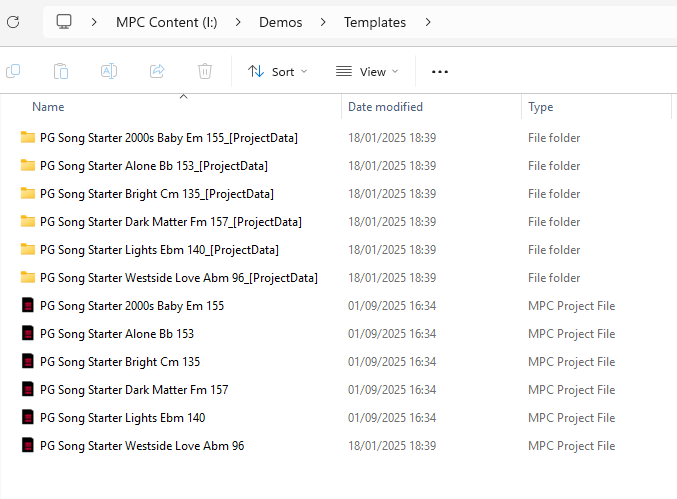The height and width of the screenshot is (499, 677).
Task: Select MPC project icon for Lights Ebm 140
Action: [x=28, y=417]
